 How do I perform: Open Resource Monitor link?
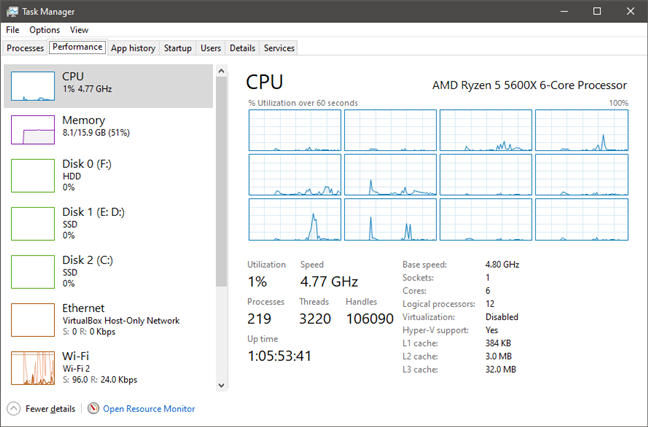point(149,409)
